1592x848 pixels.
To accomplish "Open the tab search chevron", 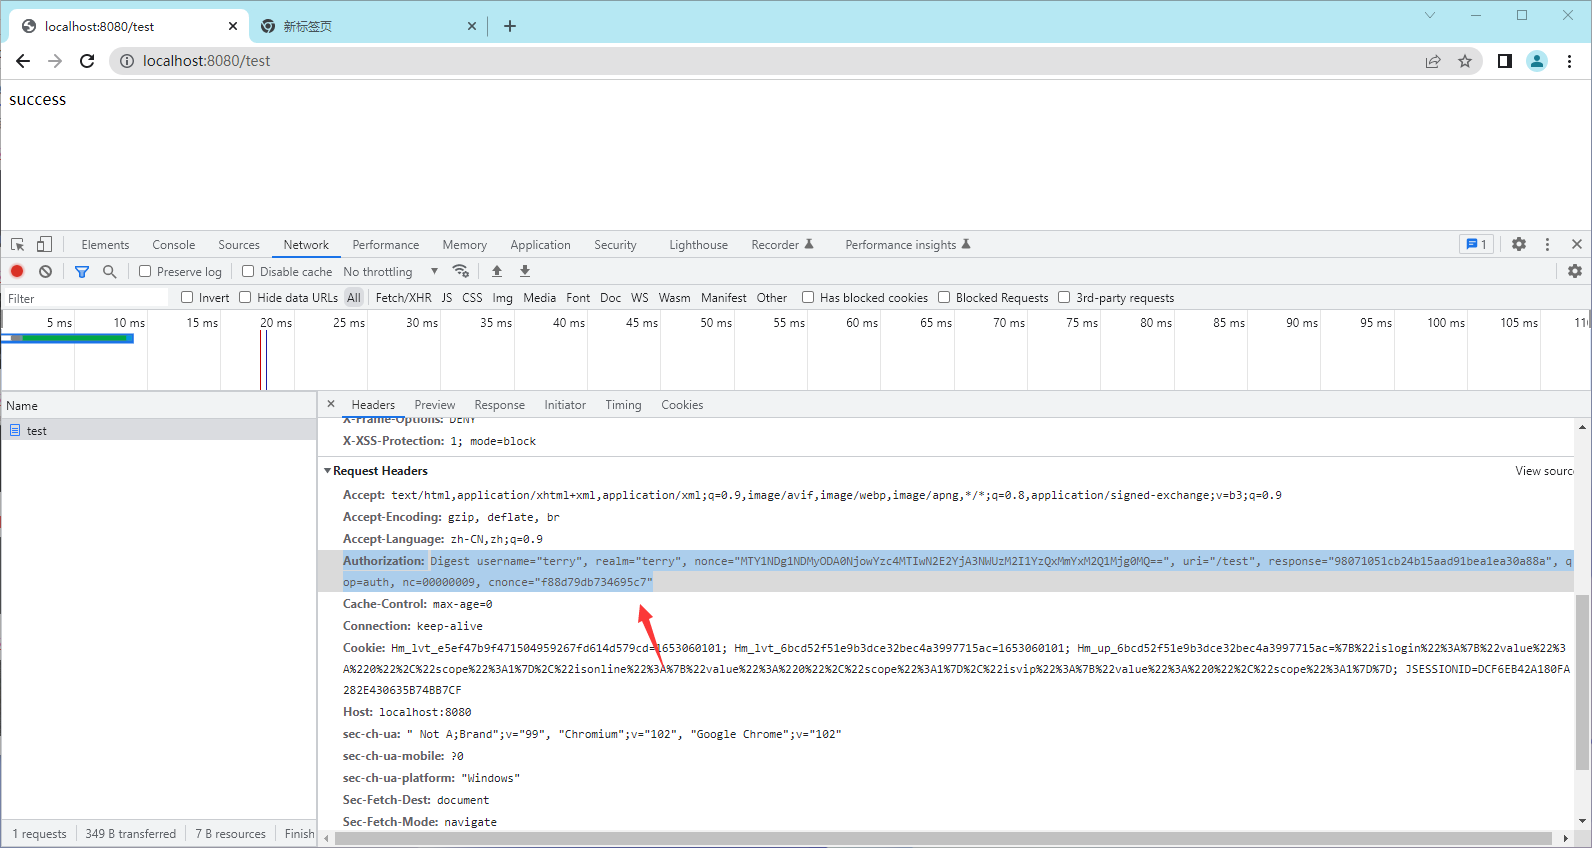I will (1430, 15).
